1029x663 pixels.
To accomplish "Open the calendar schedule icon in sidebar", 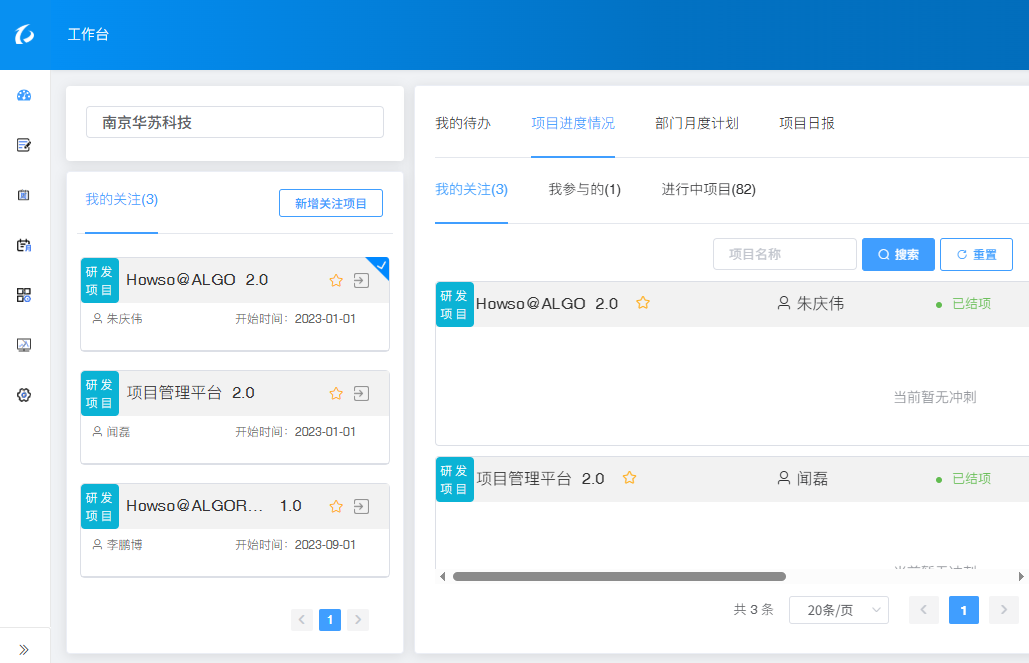I will (x=24, y=245).
